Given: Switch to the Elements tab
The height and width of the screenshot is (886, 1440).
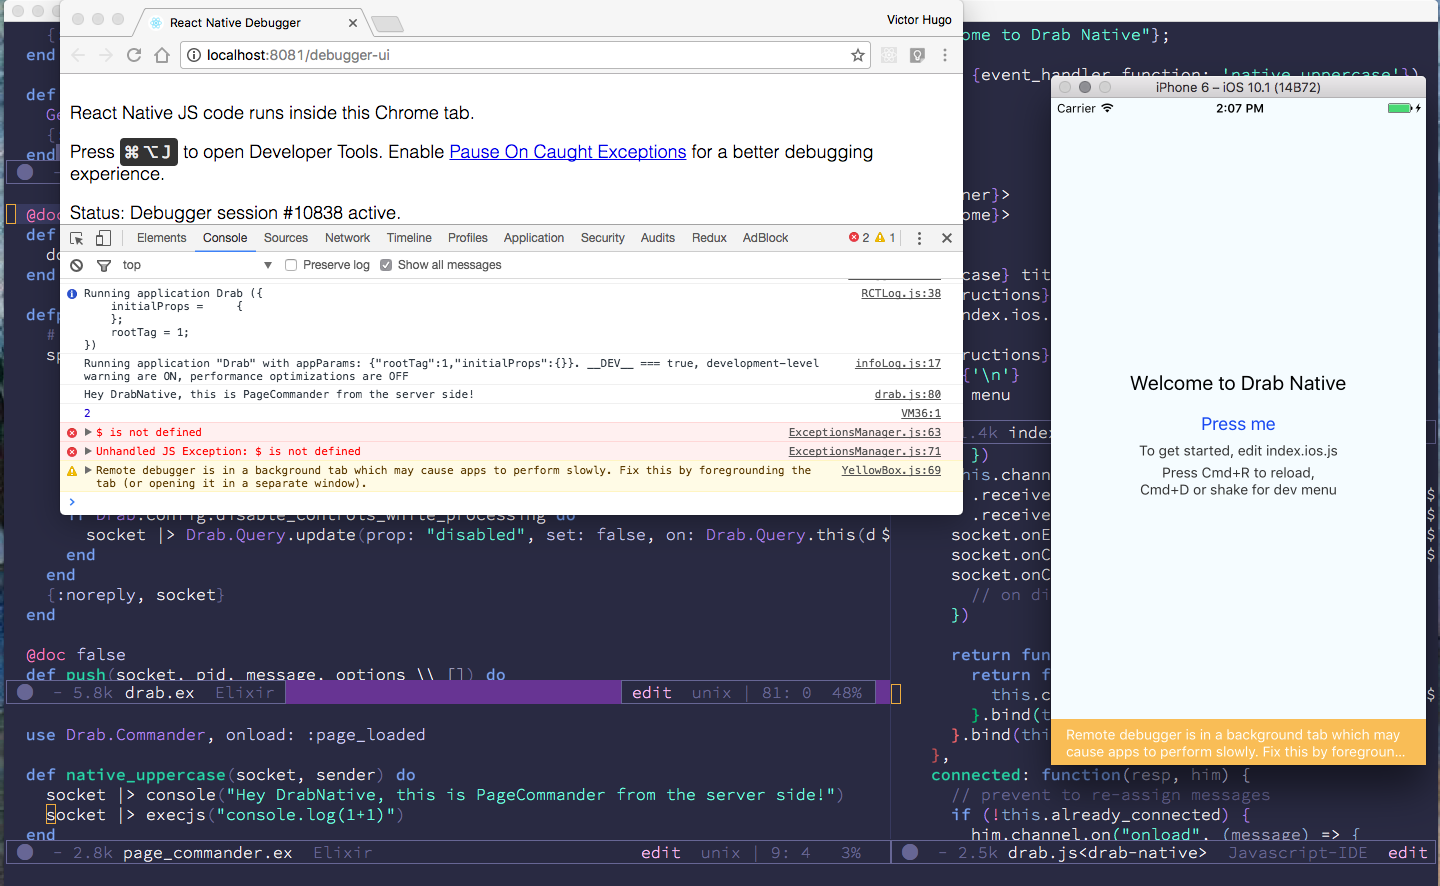Looking at the screenshot, I should [161, 238].
